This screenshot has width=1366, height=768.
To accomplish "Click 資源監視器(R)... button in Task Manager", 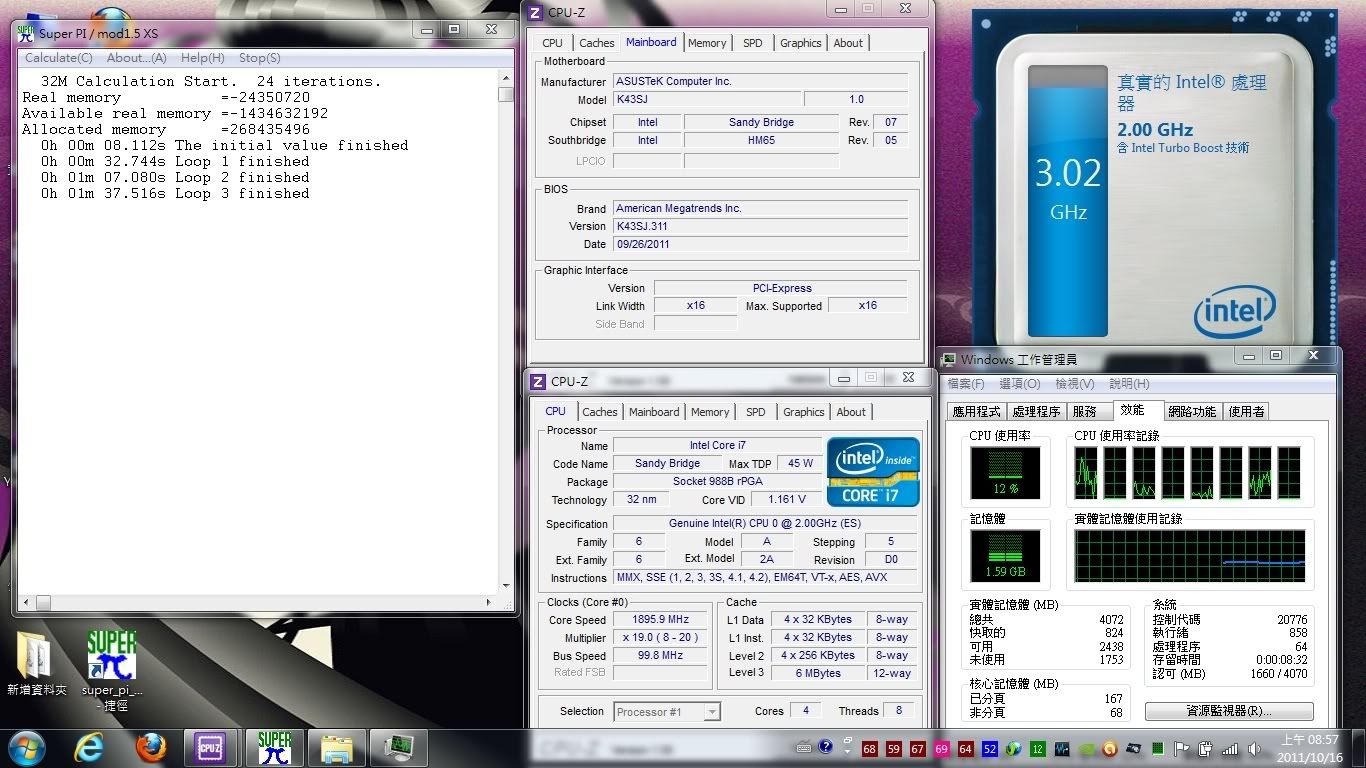I will click(x=1229, y=712).
